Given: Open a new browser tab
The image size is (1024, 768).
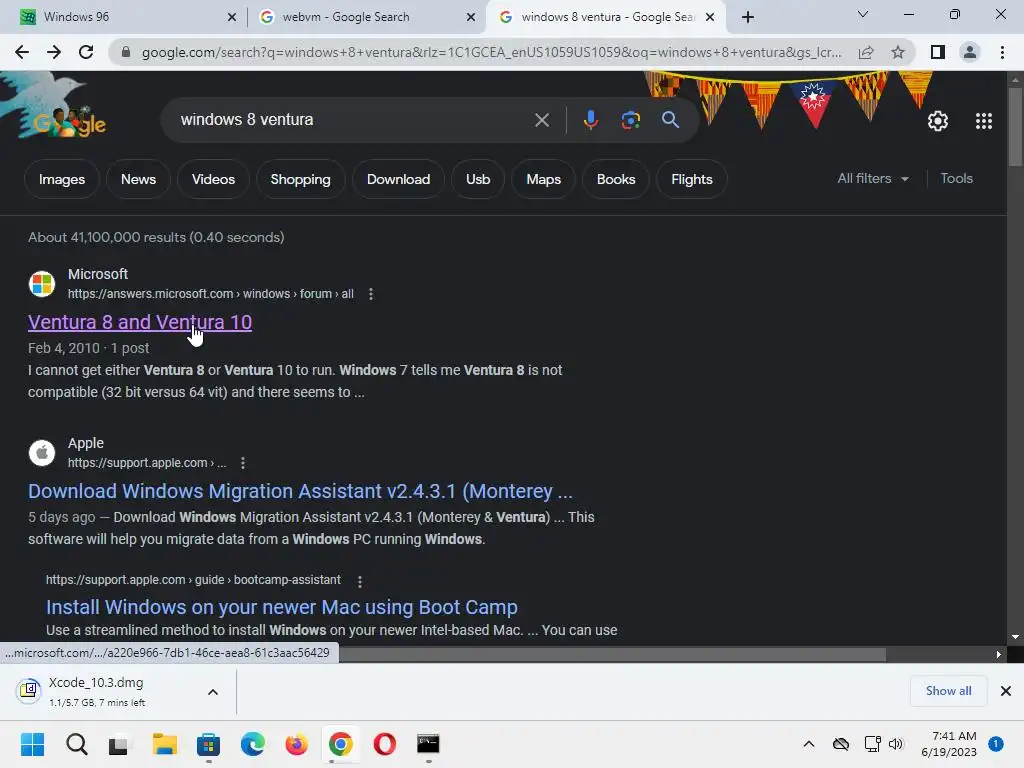Looking at the screenshot, I should click(x=748, y=17).
